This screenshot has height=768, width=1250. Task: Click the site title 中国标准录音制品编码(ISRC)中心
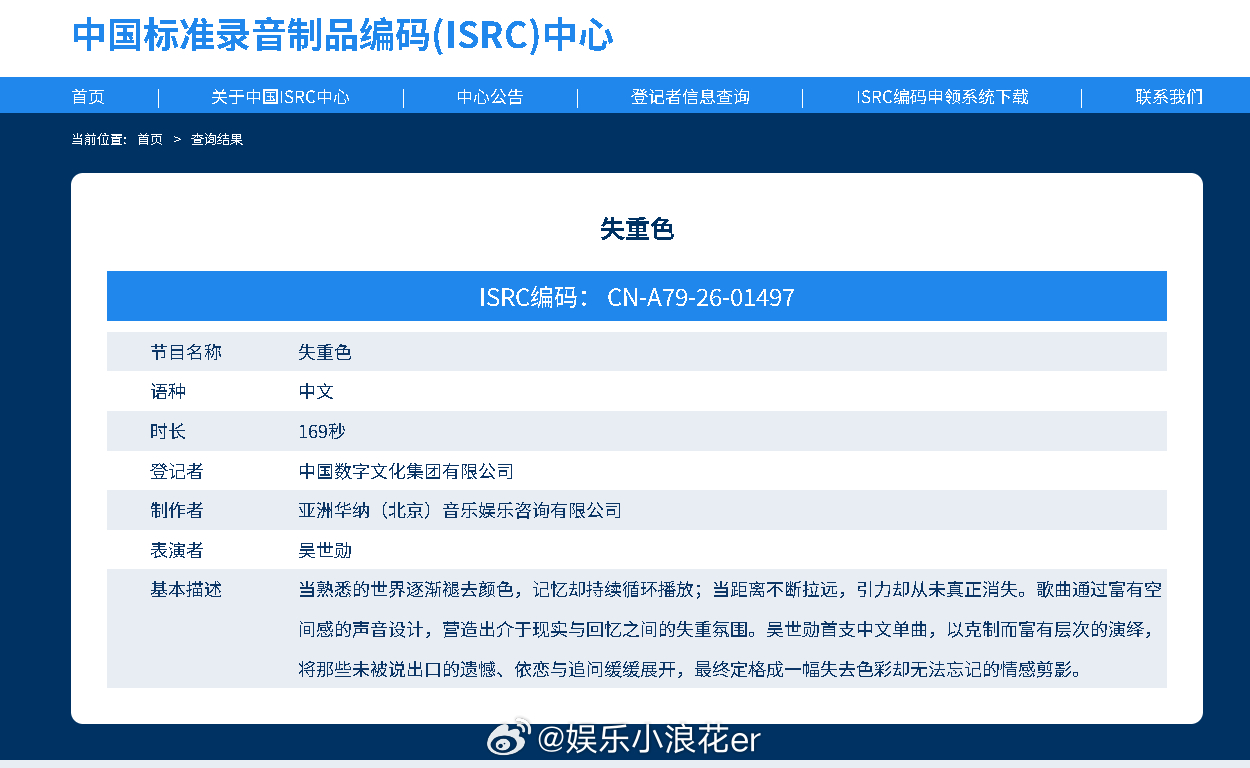pos(342,35)
